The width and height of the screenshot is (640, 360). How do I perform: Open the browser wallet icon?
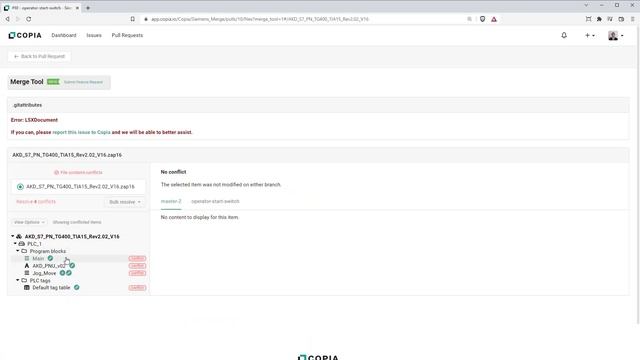pyautogui.click(x=621, y=19)
